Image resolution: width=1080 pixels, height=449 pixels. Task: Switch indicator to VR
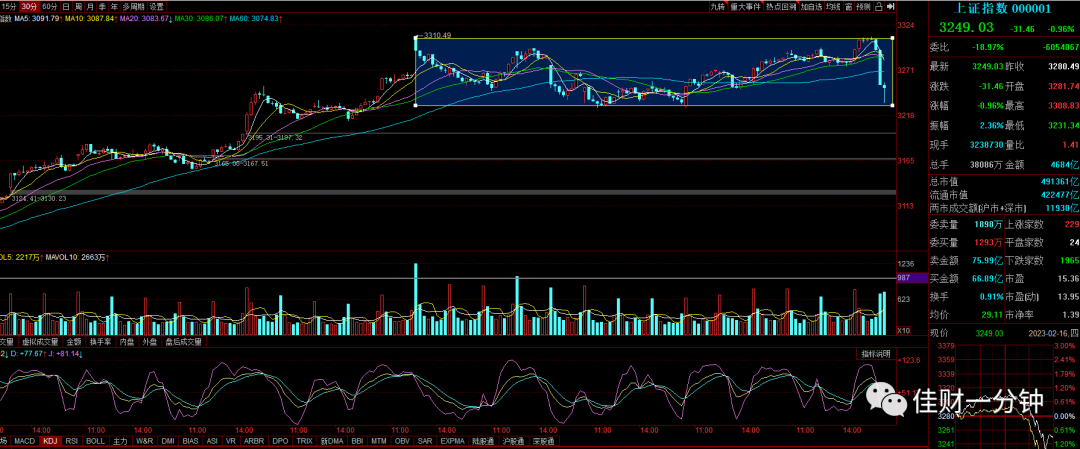click(231, 441)
